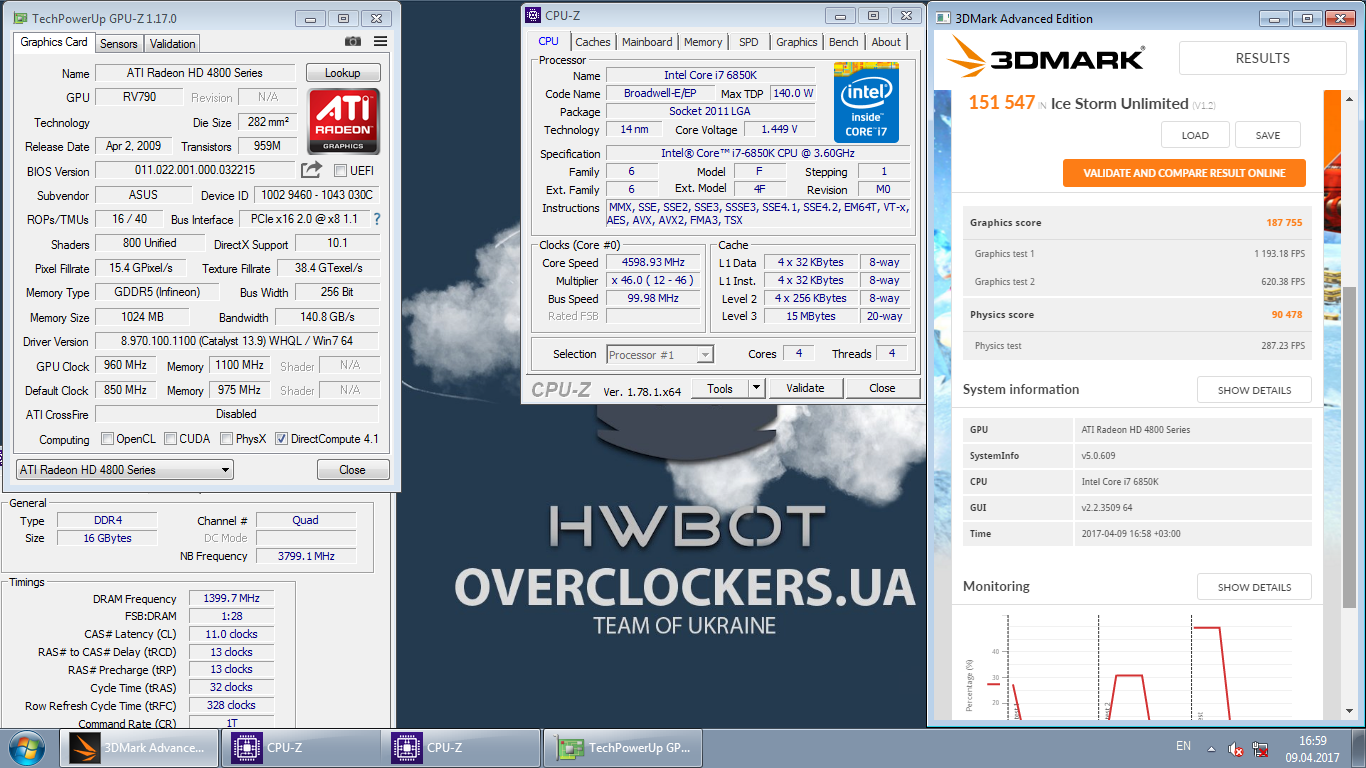Click the Driver Version field in GPU-Z
This screenshot has width=1366, height=768.
[x=237, y=341]
